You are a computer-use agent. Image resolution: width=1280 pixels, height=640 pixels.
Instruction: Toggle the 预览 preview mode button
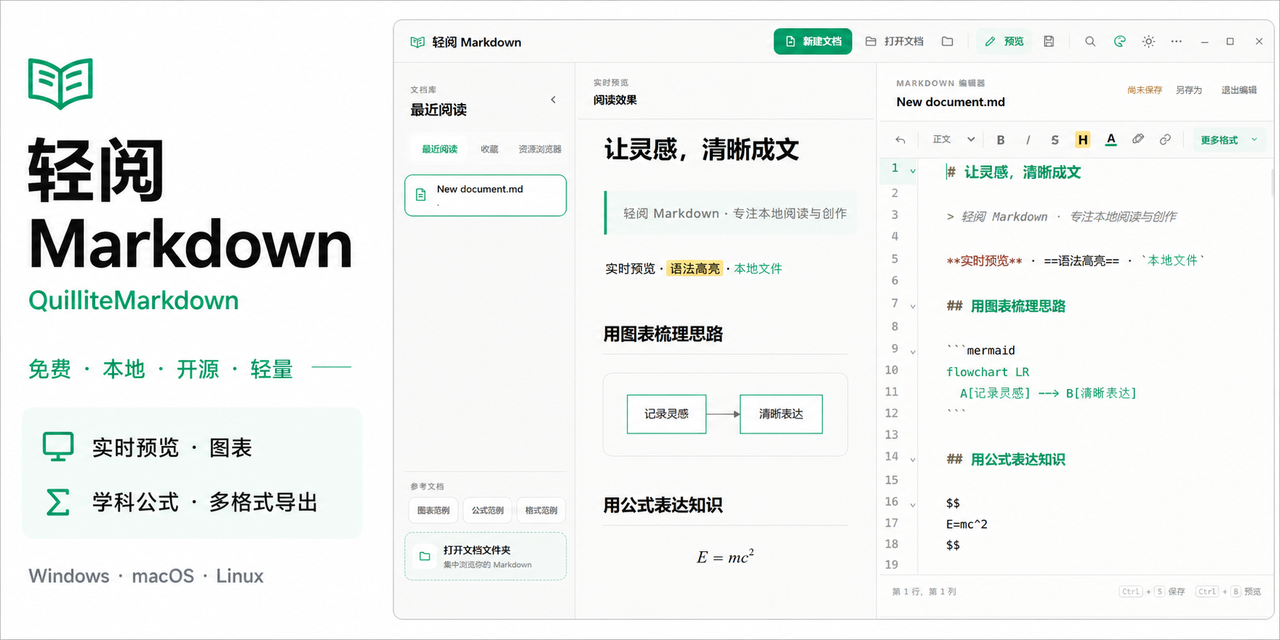click(x=1004, y=41)
